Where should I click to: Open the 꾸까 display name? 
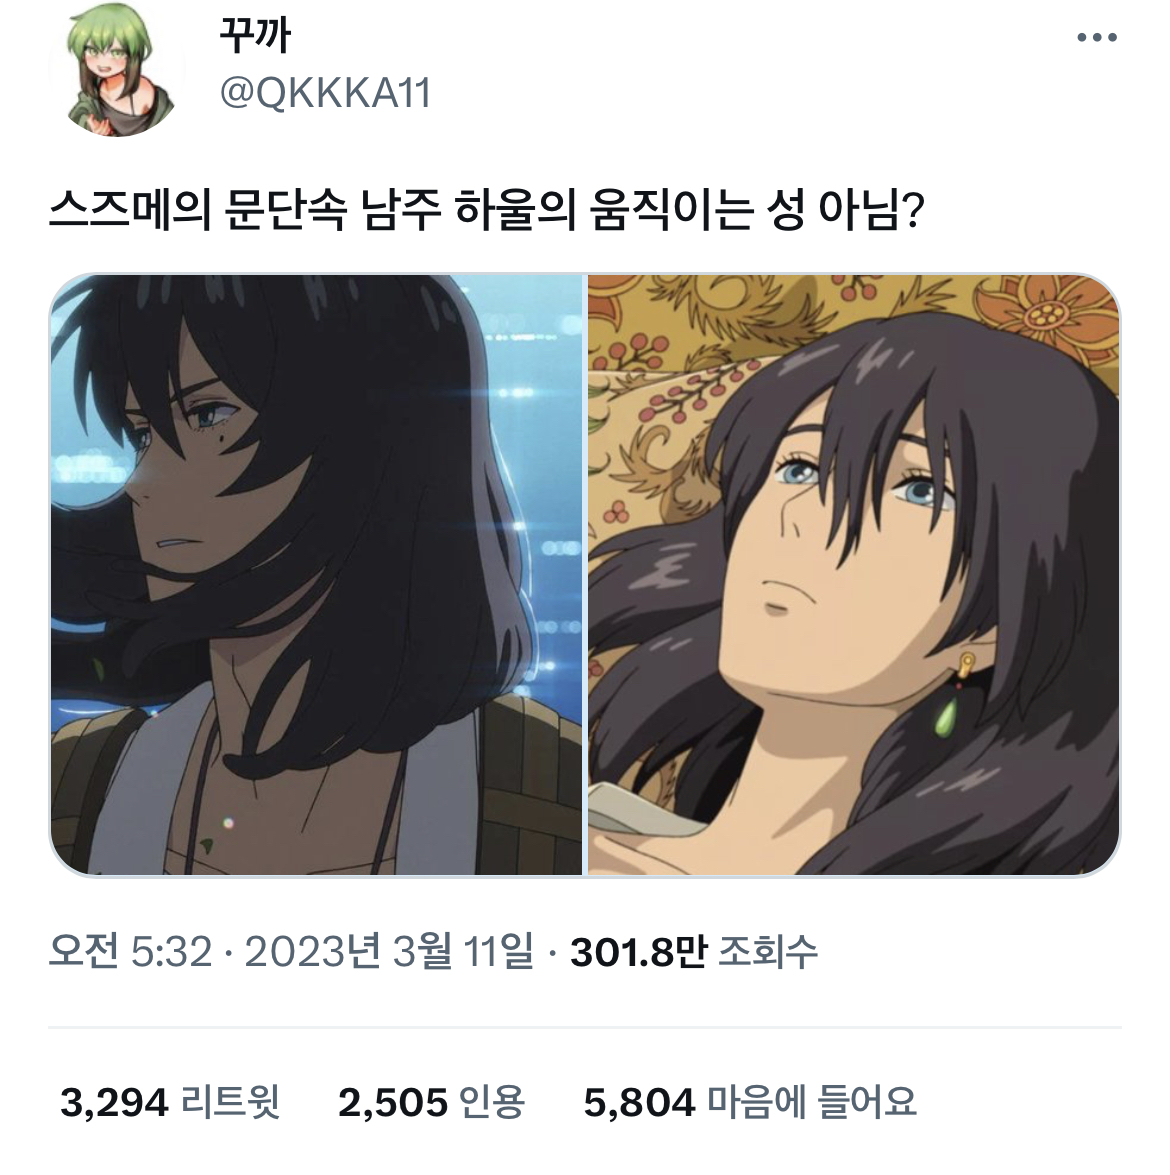[255, 35]
